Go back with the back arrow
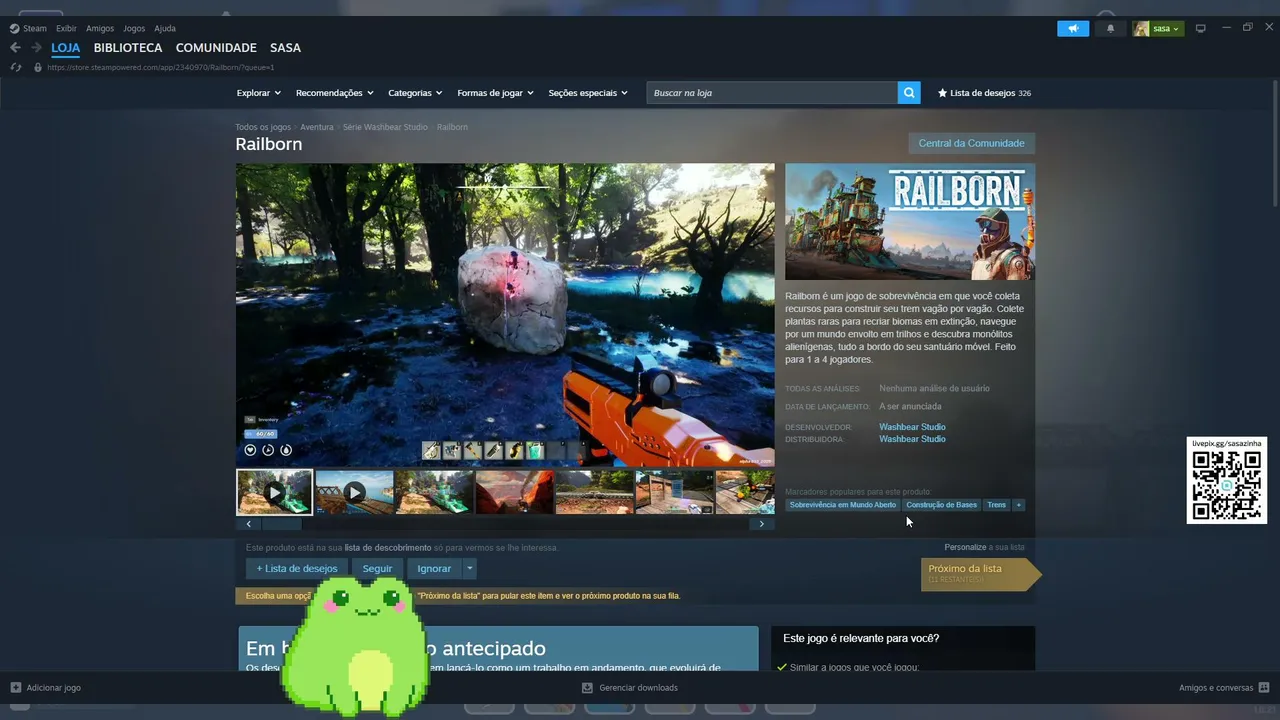The width and height of the screenshot is (1280, 720). click(15, 48)
